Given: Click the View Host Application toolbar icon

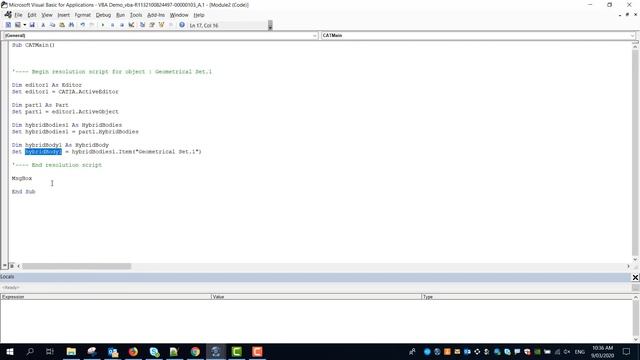Looking at the screenshot, I should point(8,25).
